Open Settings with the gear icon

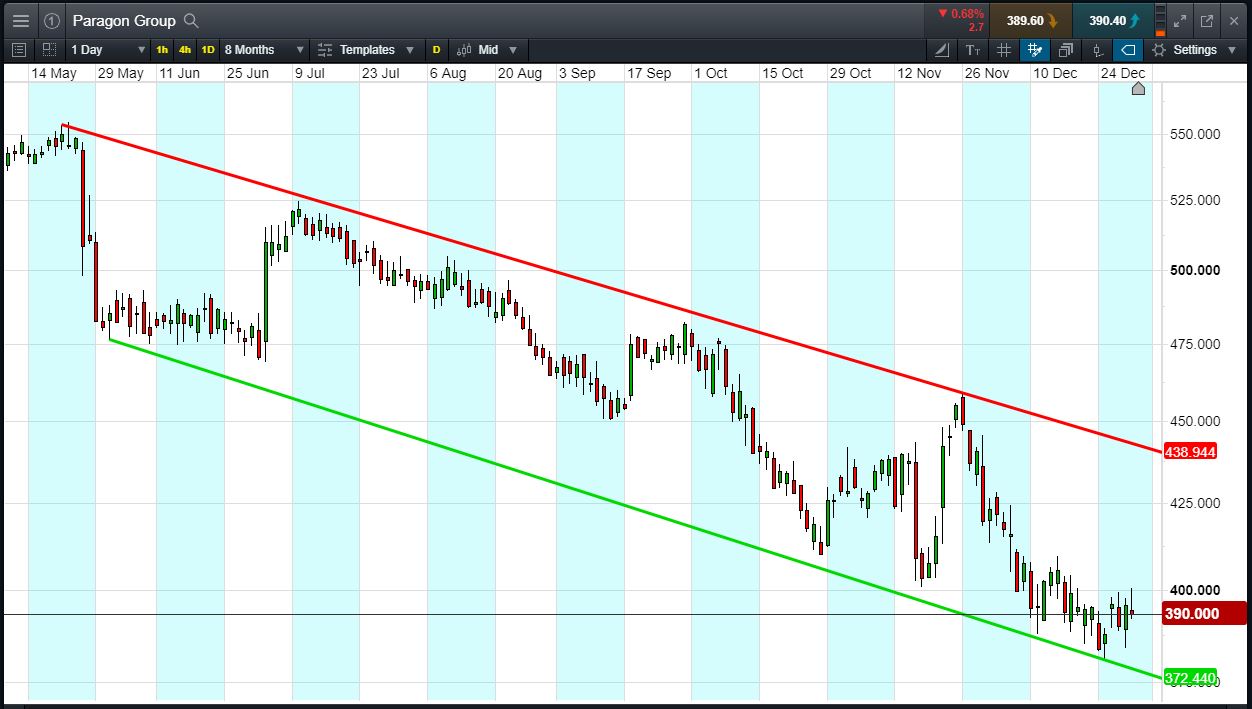pos(1159,49)
